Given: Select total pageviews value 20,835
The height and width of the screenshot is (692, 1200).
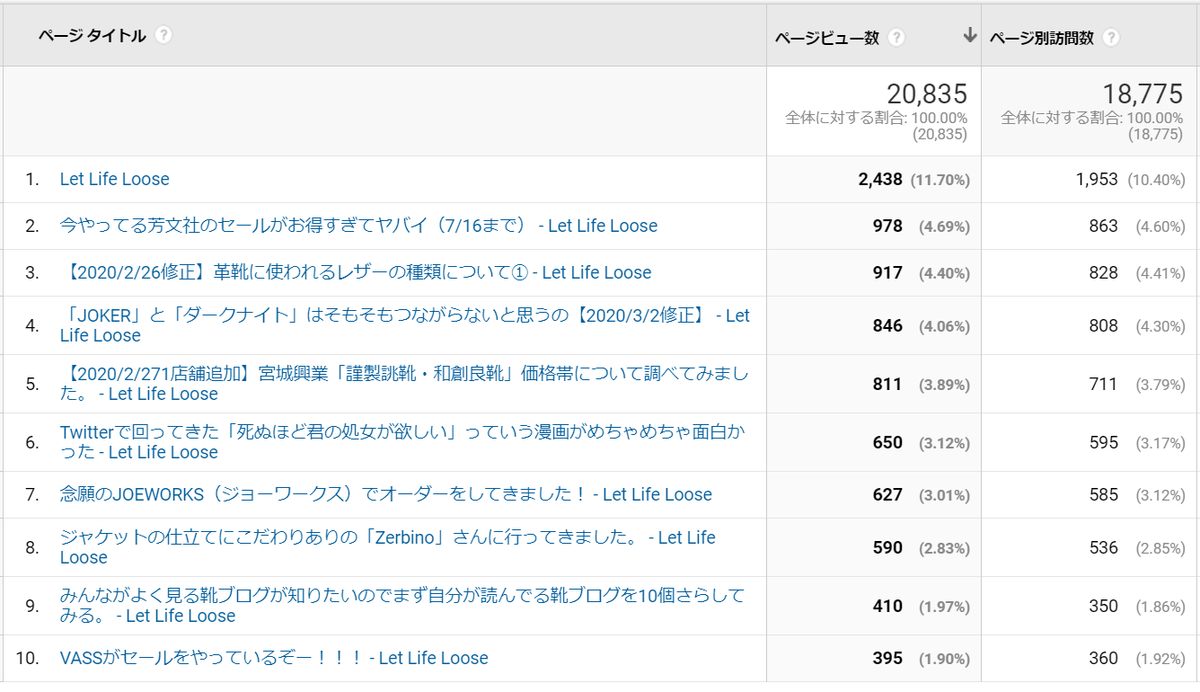Looking at the screenshot, I should pyautogui.click(x=927, y=94).
